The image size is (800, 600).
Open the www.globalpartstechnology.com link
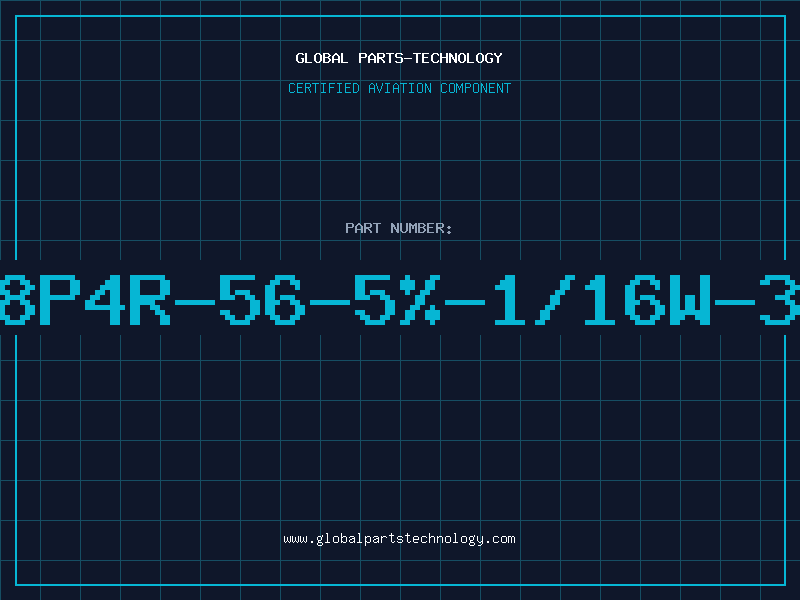pos(399,539)
